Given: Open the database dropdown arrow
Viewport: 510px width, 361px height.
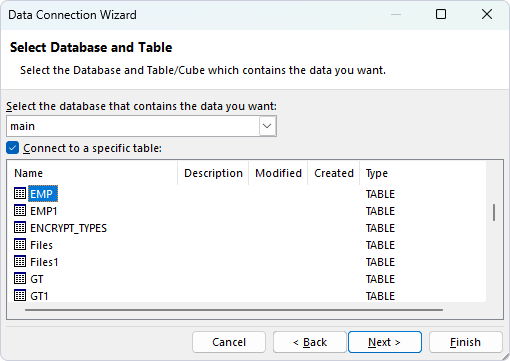Looking at the screenshot, I should (x=267, y=126).
